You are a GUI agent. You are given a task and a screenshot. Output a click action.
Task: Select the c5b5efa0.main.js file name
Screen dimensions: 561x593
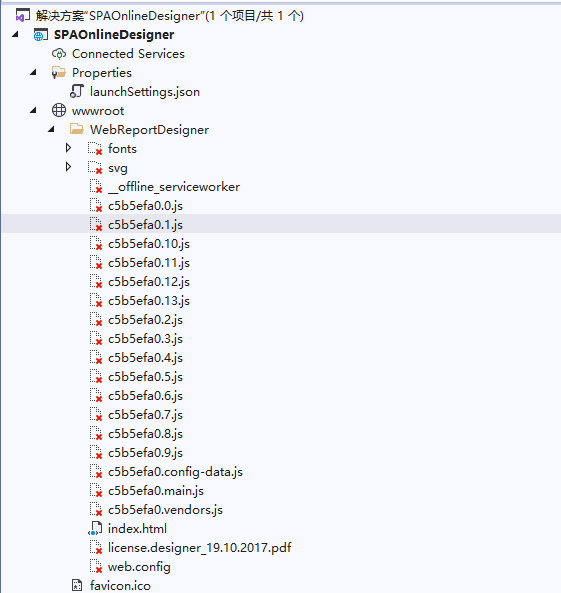click(x=156, y=491)
